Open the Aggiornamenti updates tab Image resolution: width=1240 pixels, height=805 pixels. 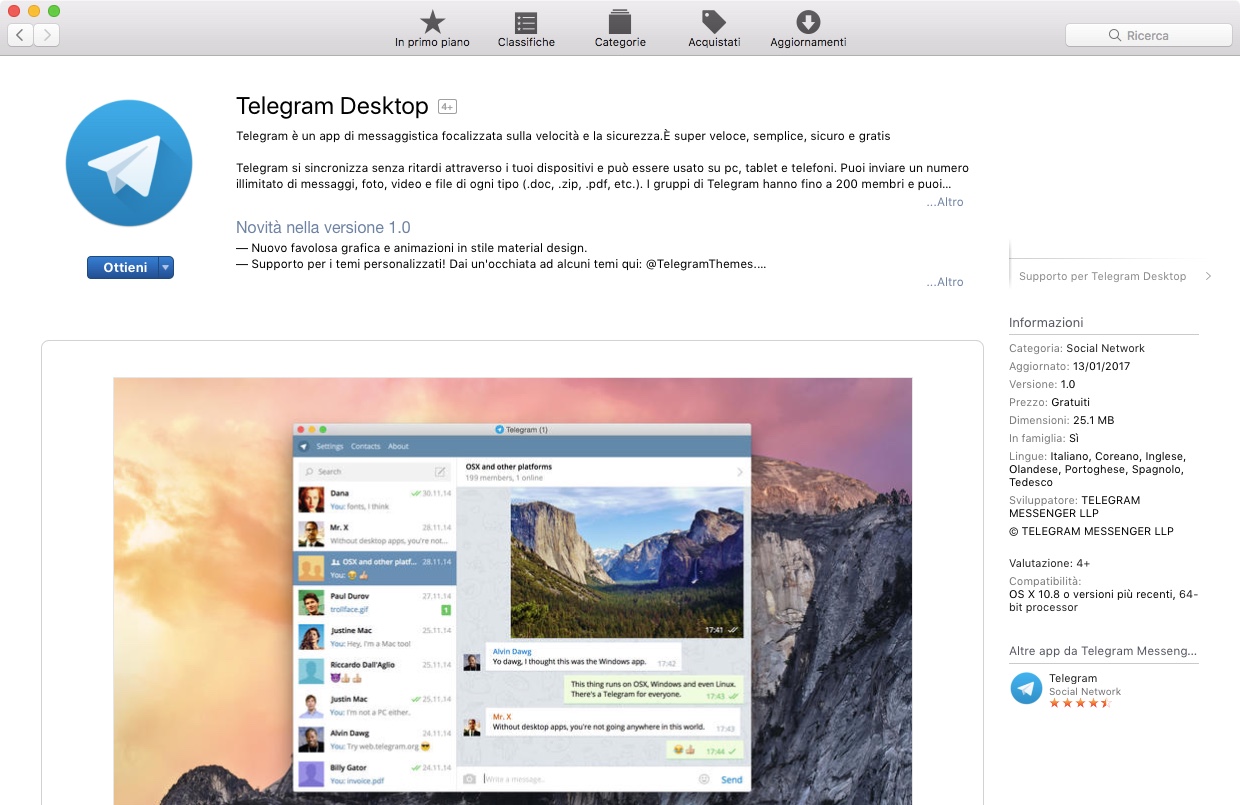(808, 29)
